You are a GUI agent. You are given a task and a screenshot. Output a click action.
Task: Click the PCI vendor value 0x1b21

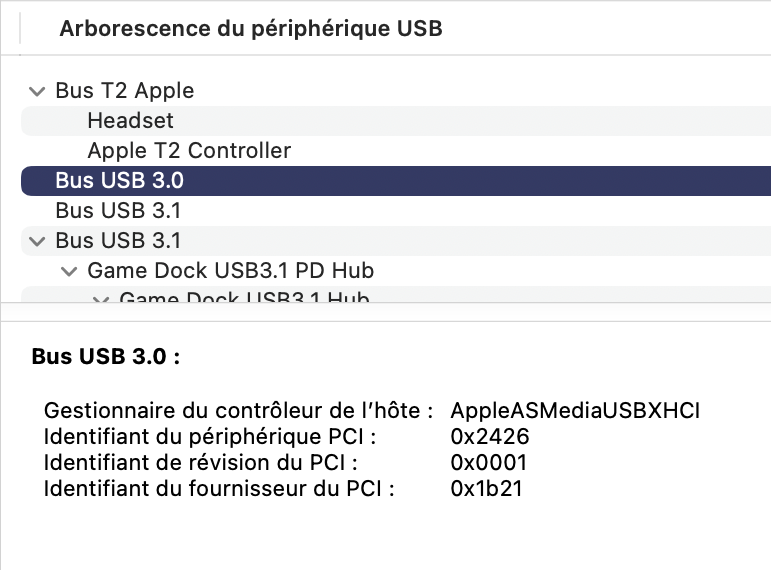click(486, 489)
